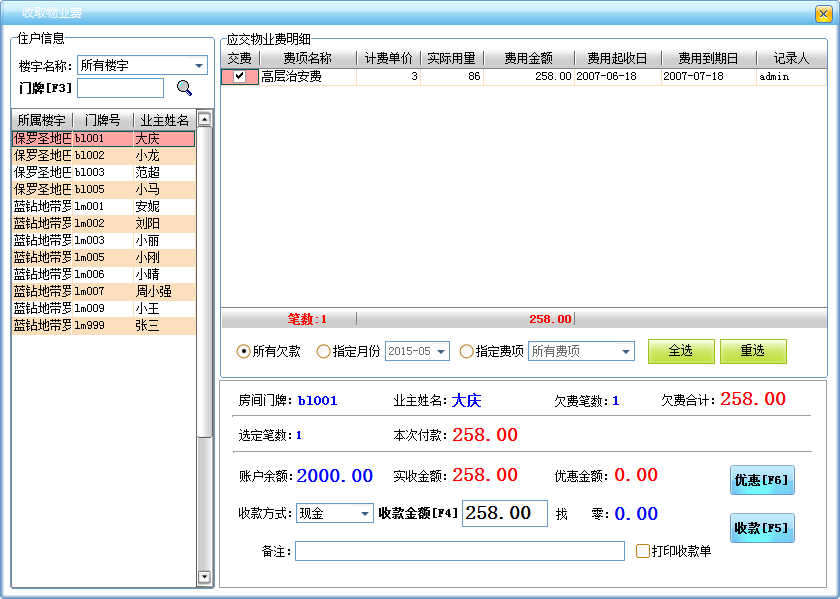840x599 pixels.
Task: Click the 费用到期日 column header
Action: tap(708, 58)
